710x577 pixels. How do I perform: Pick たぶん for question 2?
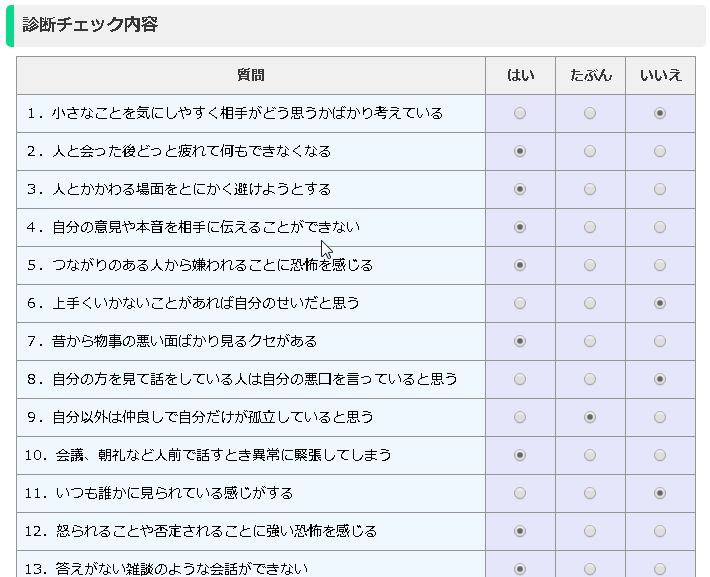tap(590, 152)
